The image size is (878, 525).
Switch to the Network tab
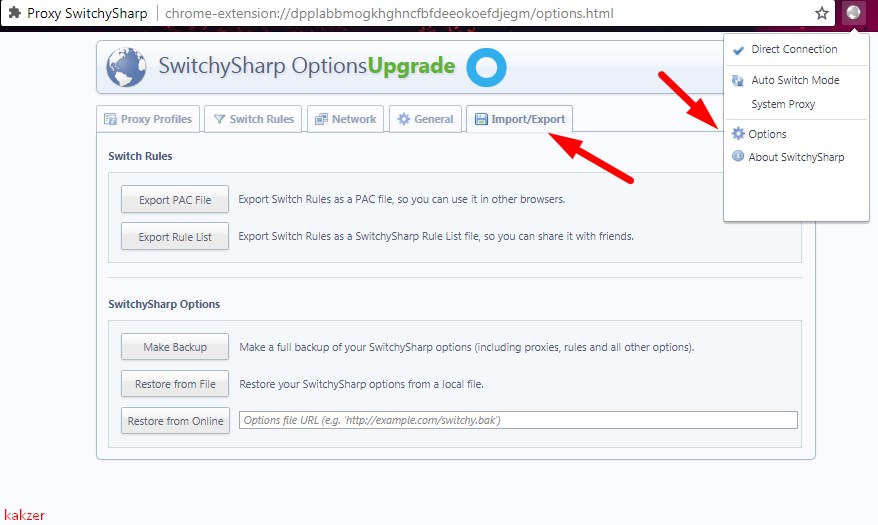tap(345, 119)
